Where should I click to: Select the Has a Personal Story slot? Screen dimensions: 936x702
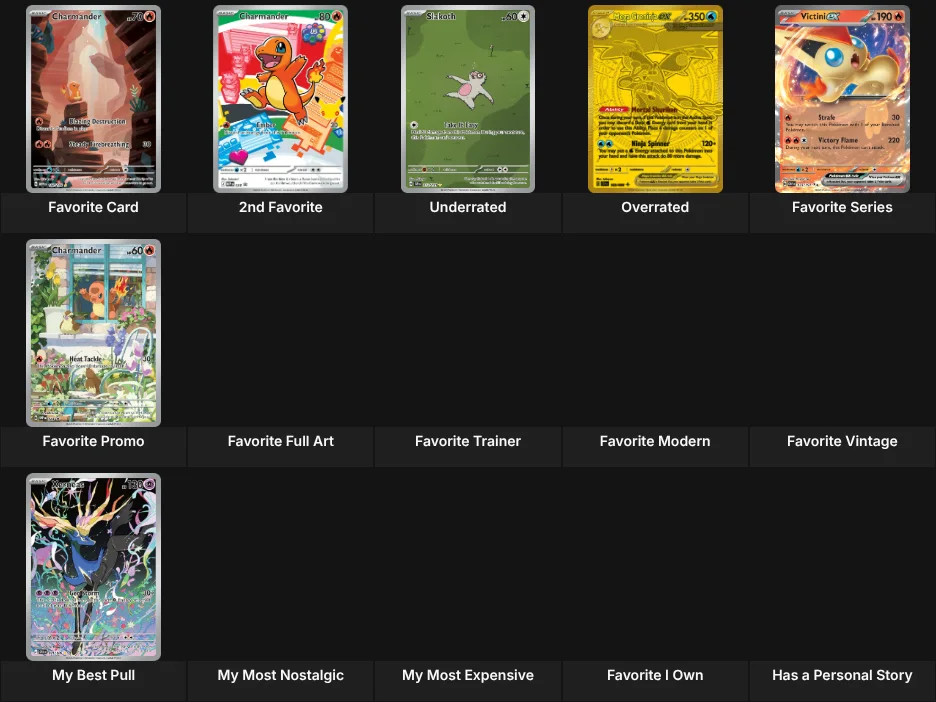click(x=842, y=585)
